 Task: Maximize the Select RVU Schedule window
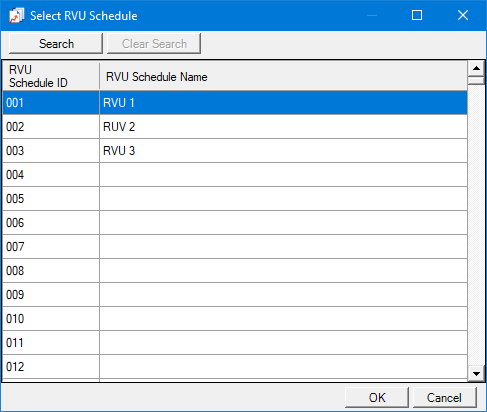click(417, 15)
